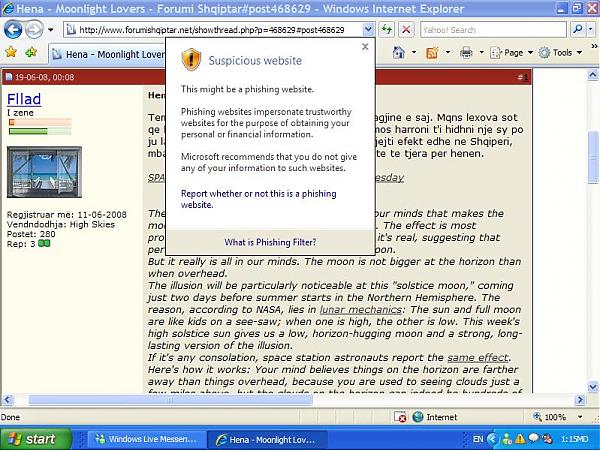Viewport: 600px width, 451px height.
Task: Select the Hena - Moonlight Lovers tab
Action: pyautogui.click(x=108, y=55)
